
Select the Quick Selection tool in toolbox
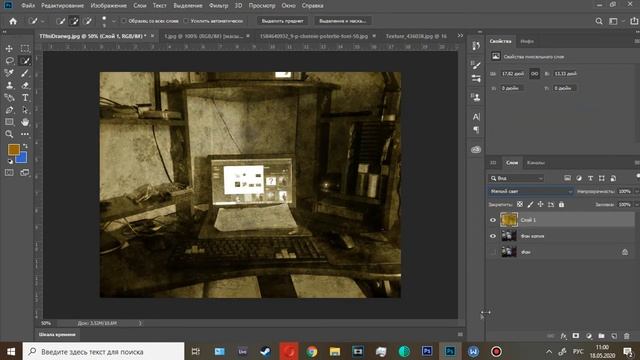pyautogui.click(x=25, y=61)
